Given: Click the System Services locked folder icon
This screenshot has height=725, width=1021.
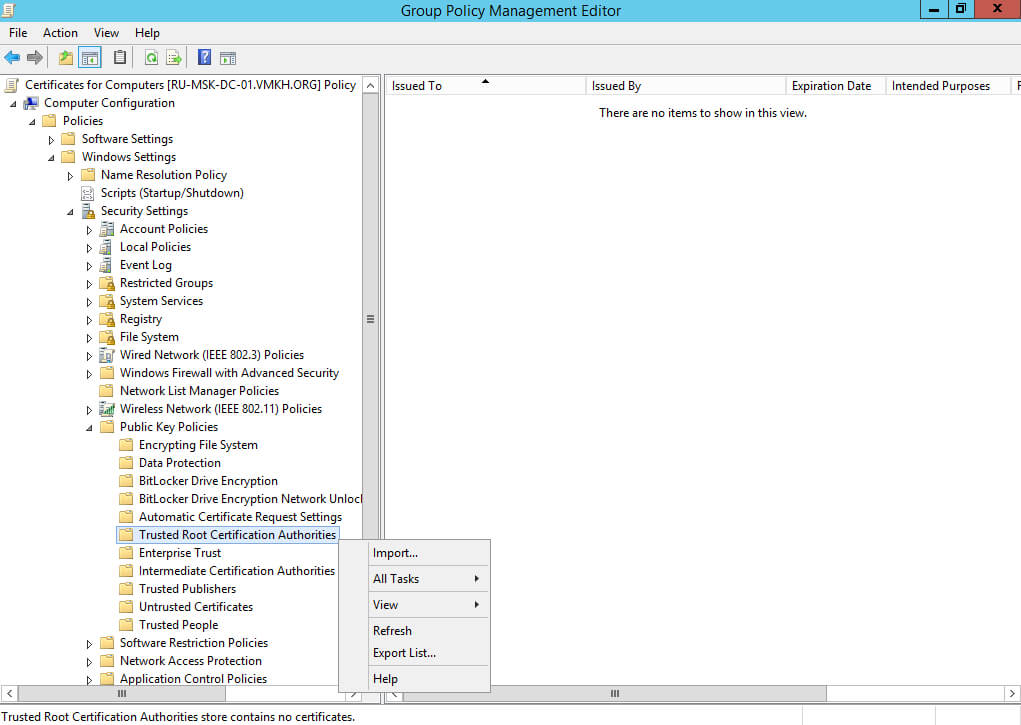Looking at the screenshot, I should [x=107, y=302].
